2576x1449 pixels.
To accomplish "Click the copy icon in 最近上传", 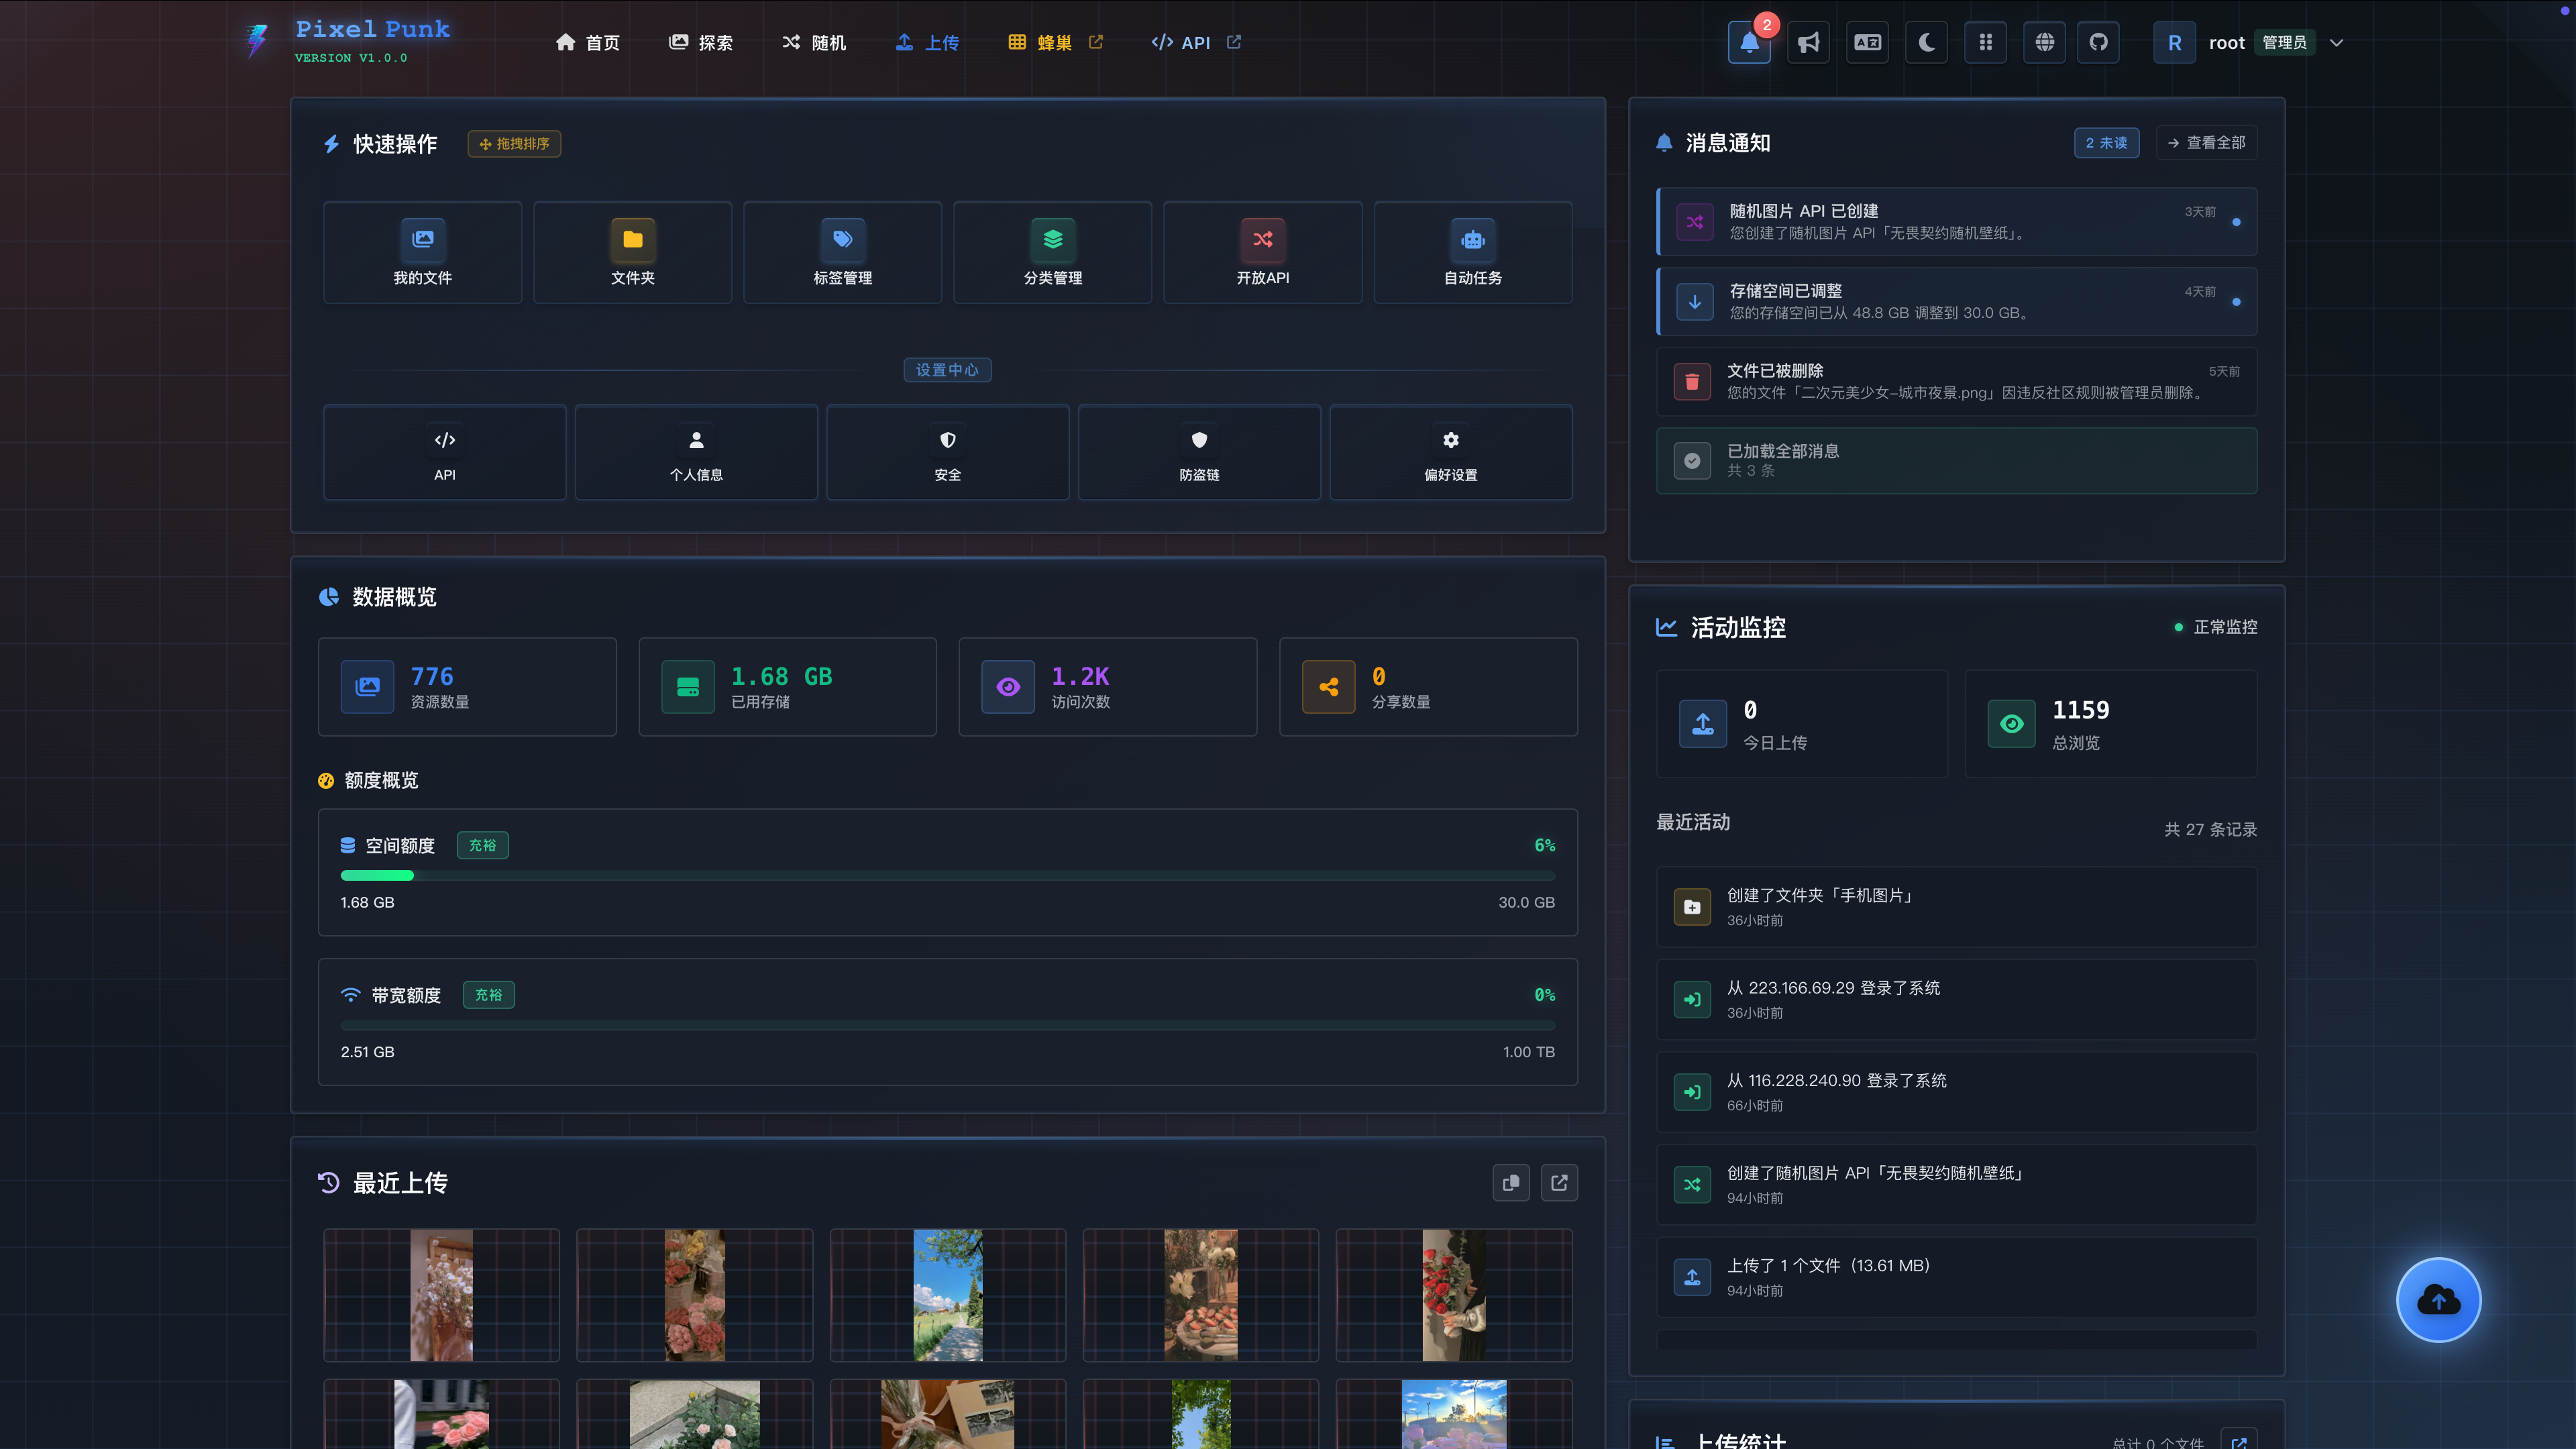I will pyautogui.click(x=1510, y=1183).
